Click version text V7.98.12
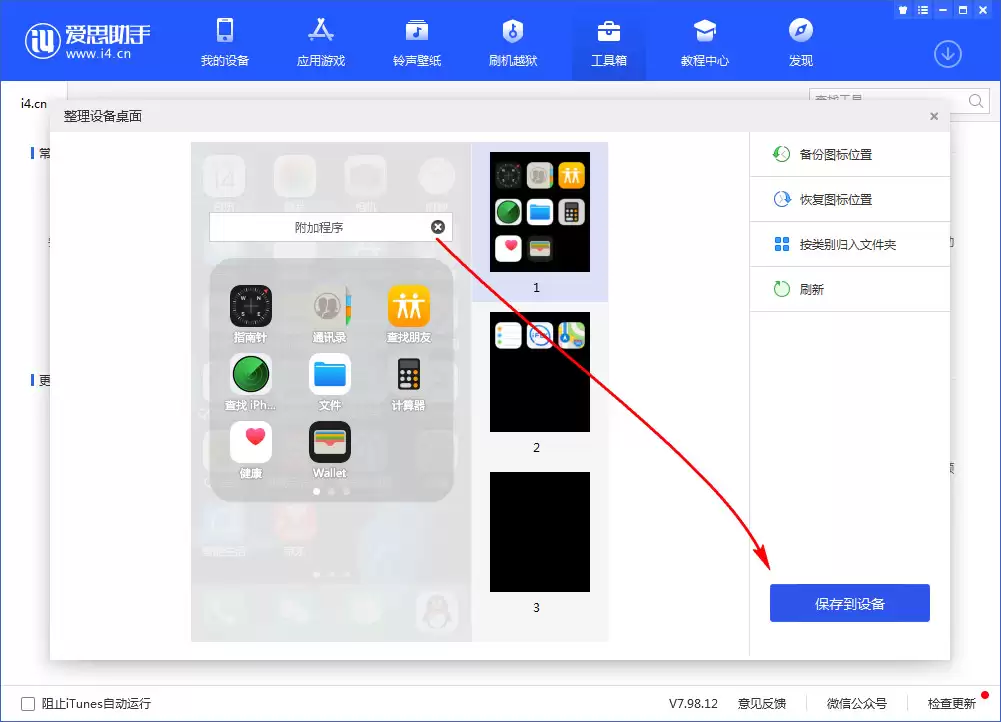 [693, 703]
